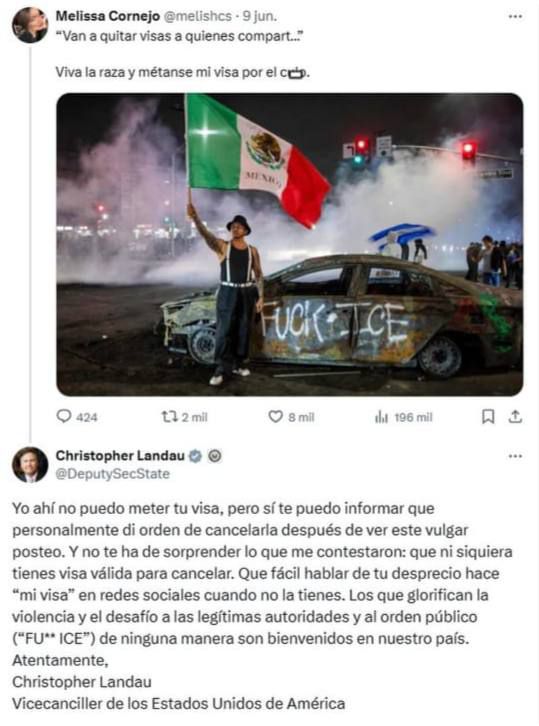The width and height of the screenshot is (539, 726).
Task: Open Christopher Landau's profile avatar
Action: click(x=30, y=465)
